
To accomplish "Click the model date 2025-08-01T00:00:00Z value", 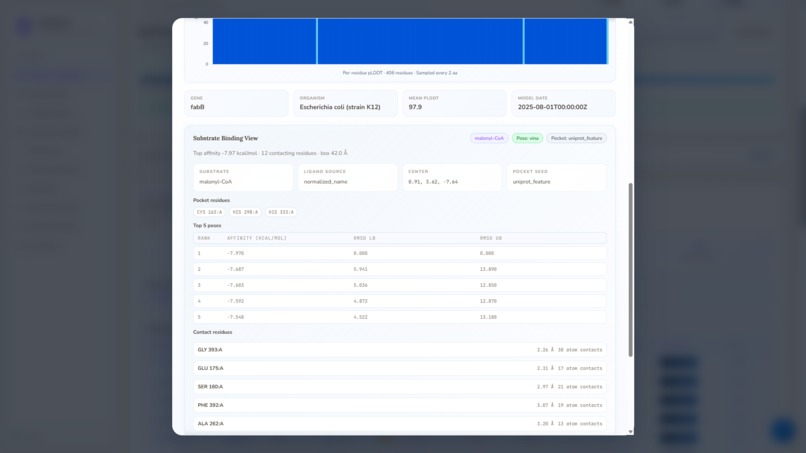I will click(x=552, y=107).
